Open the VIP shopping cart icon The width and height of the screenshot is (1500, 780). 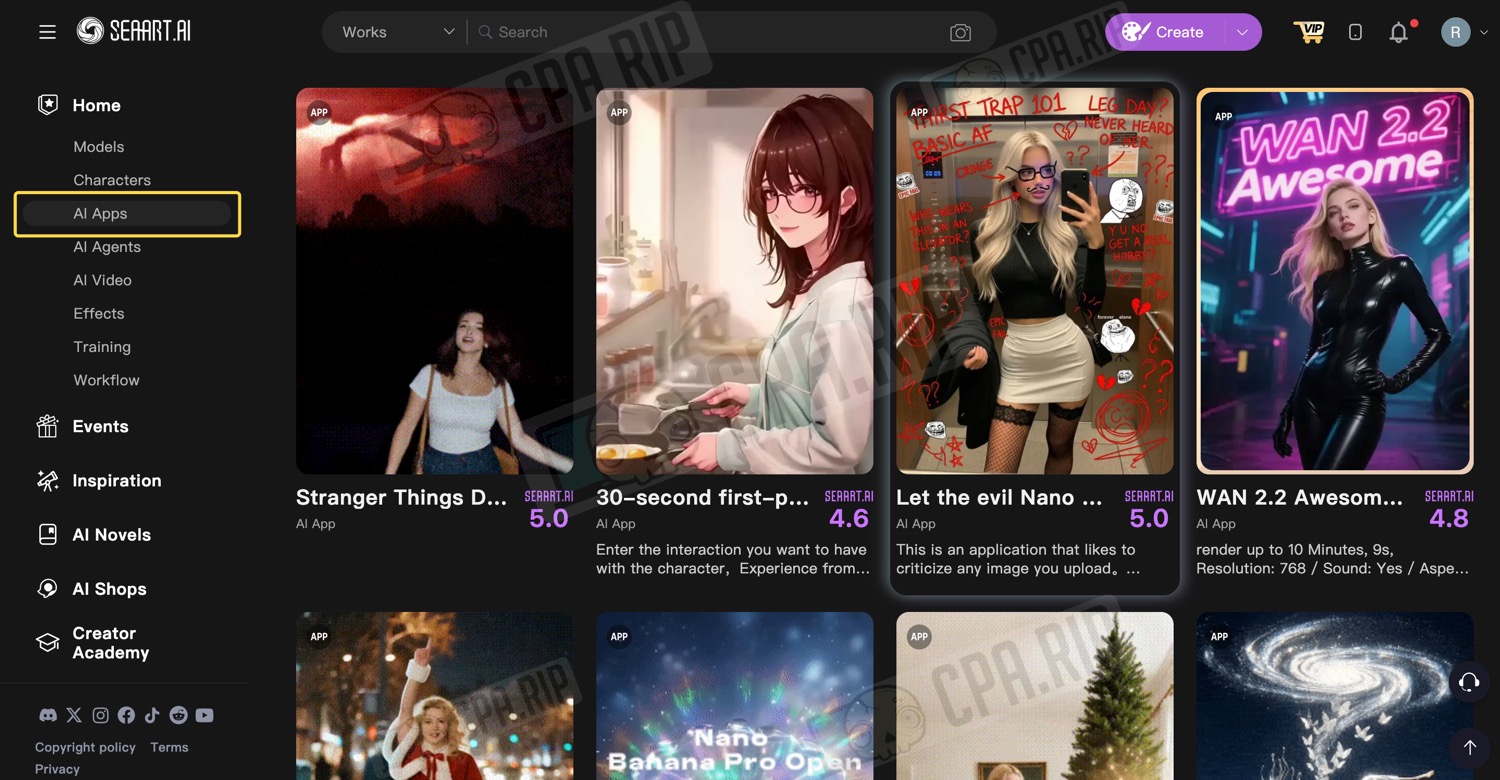(x=1308, y=32)
